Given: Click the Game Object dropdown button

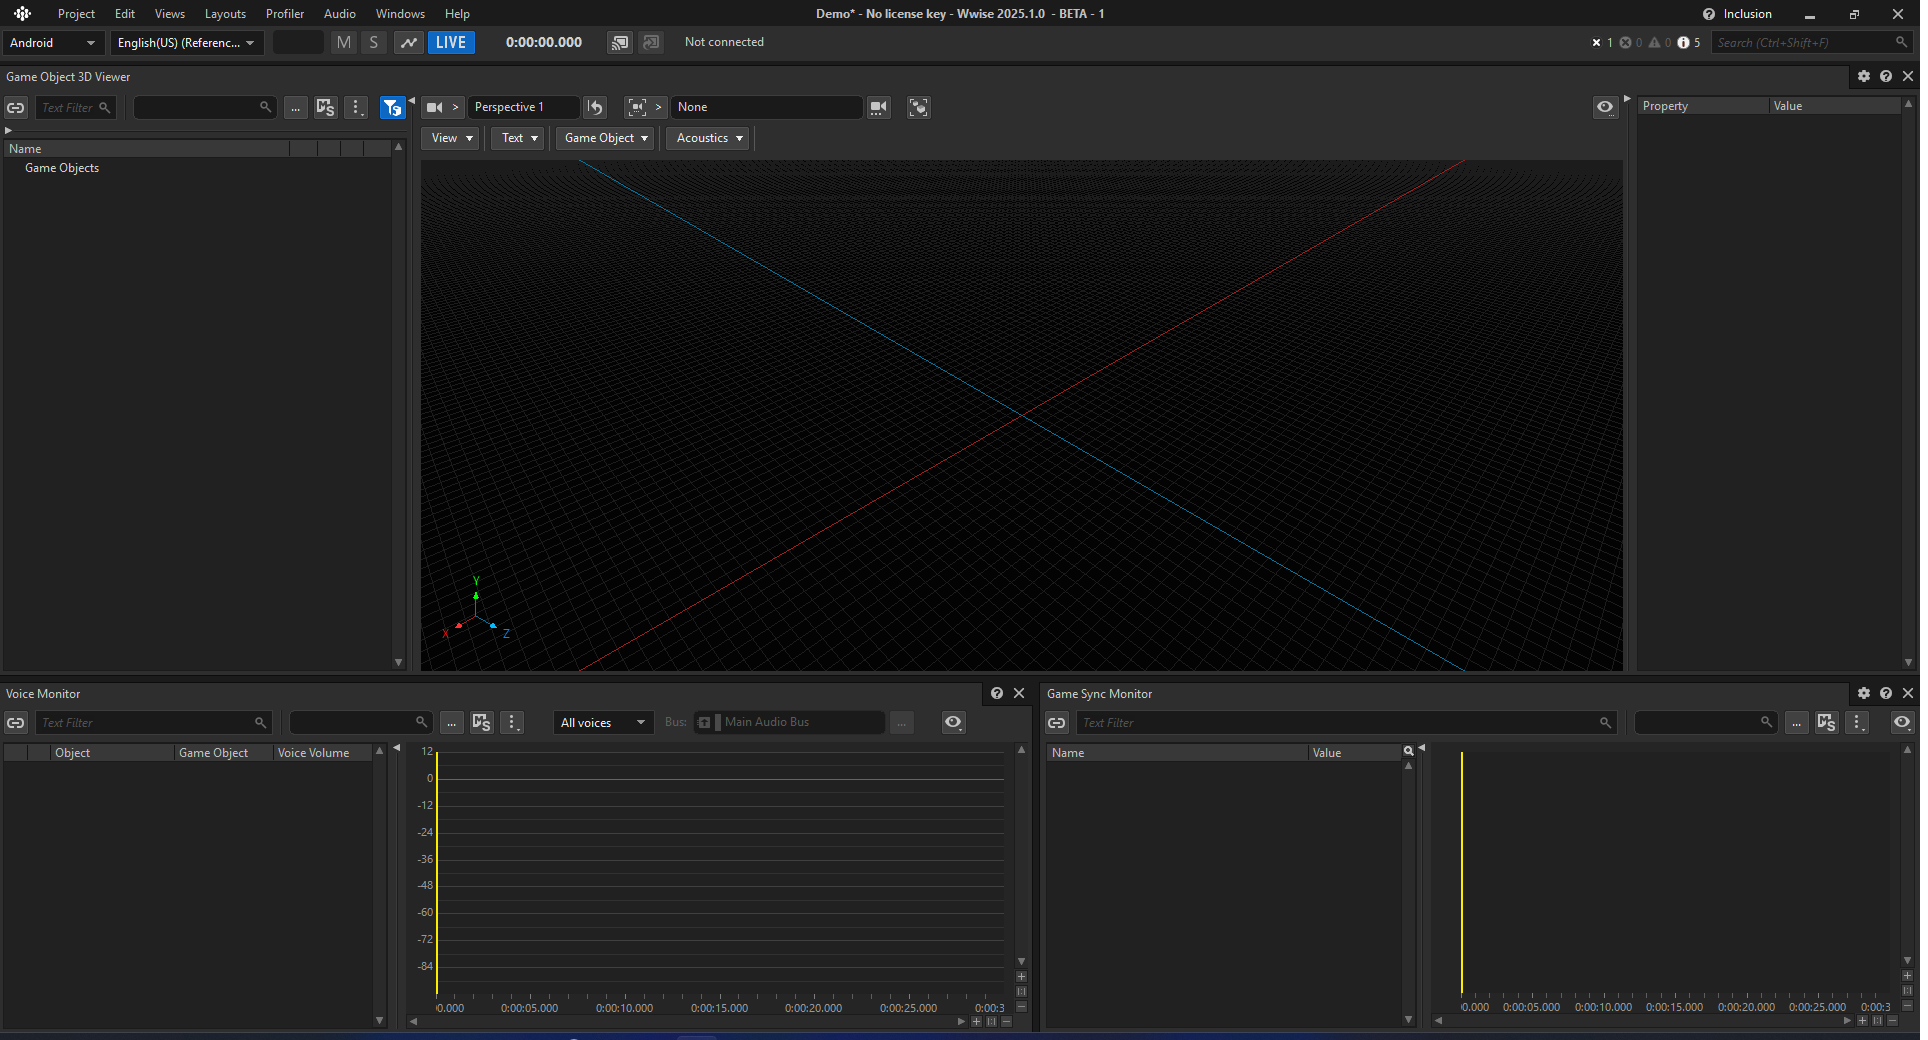Looking at the screenshot, I should point(606,138).
